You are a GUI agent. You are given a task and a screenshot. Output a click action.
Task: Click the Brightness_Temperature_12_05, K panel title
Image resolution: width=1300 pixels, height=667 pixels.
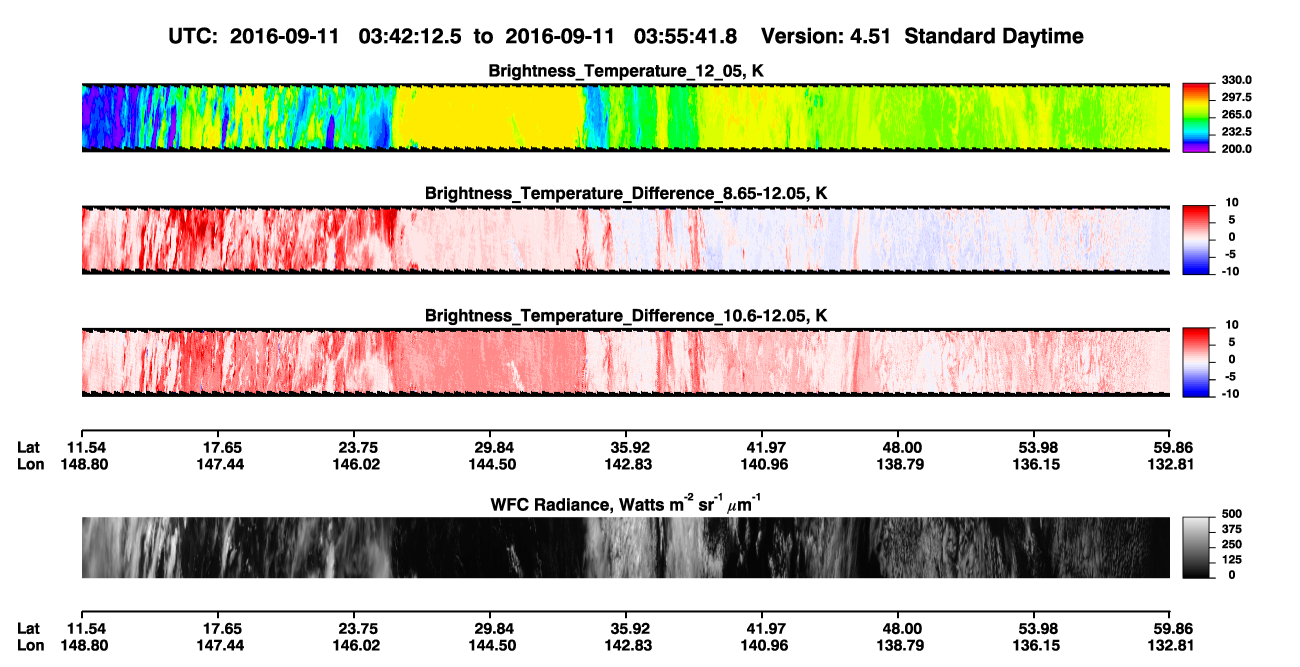tap(626, 71)
